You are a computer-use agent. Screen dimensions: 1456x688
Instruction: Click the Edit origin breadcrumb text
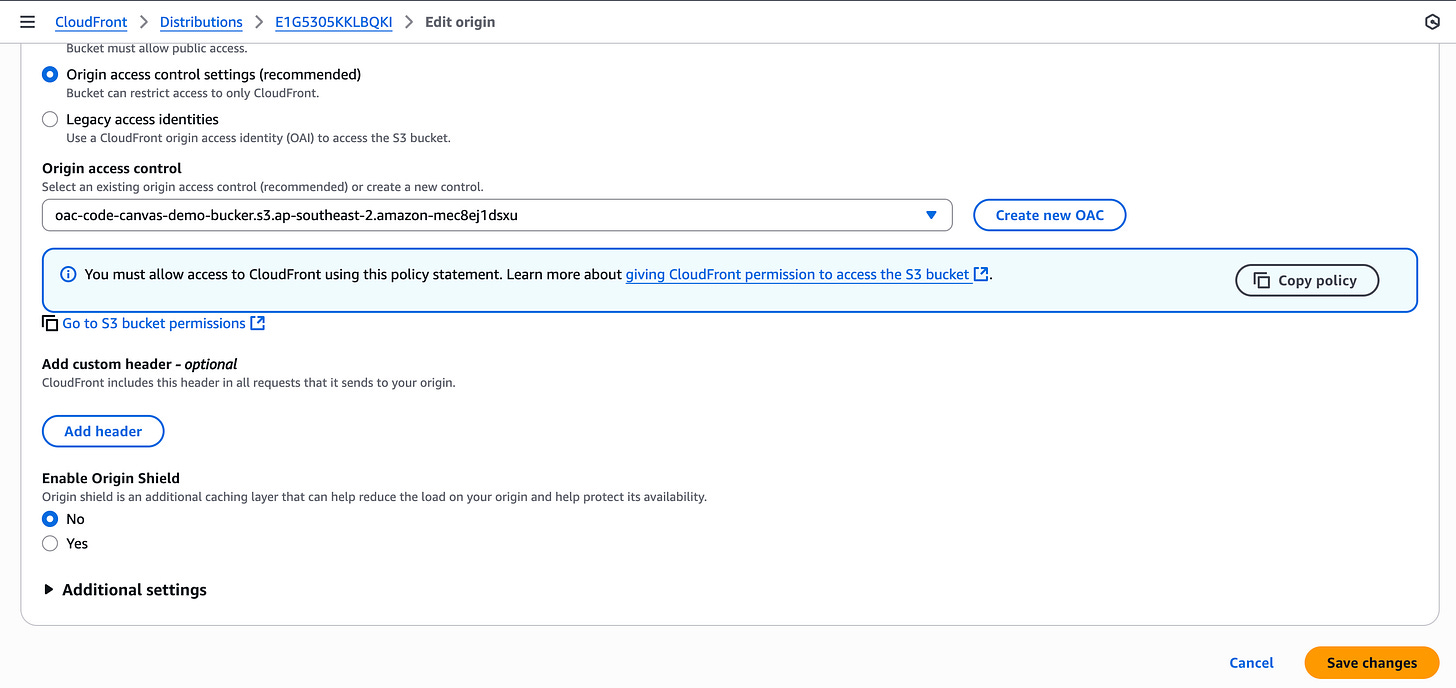[460, 22]
